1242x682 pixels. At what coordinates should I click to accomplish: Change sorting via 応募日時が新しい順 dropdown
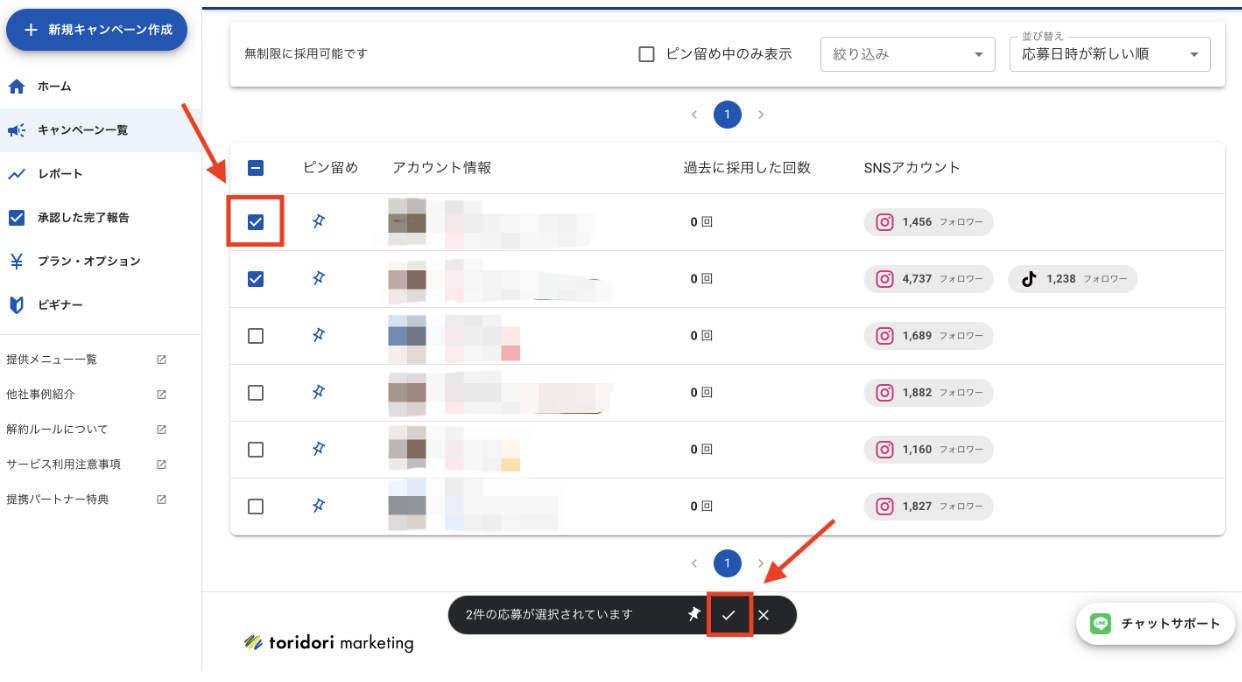coord(1108,58)
